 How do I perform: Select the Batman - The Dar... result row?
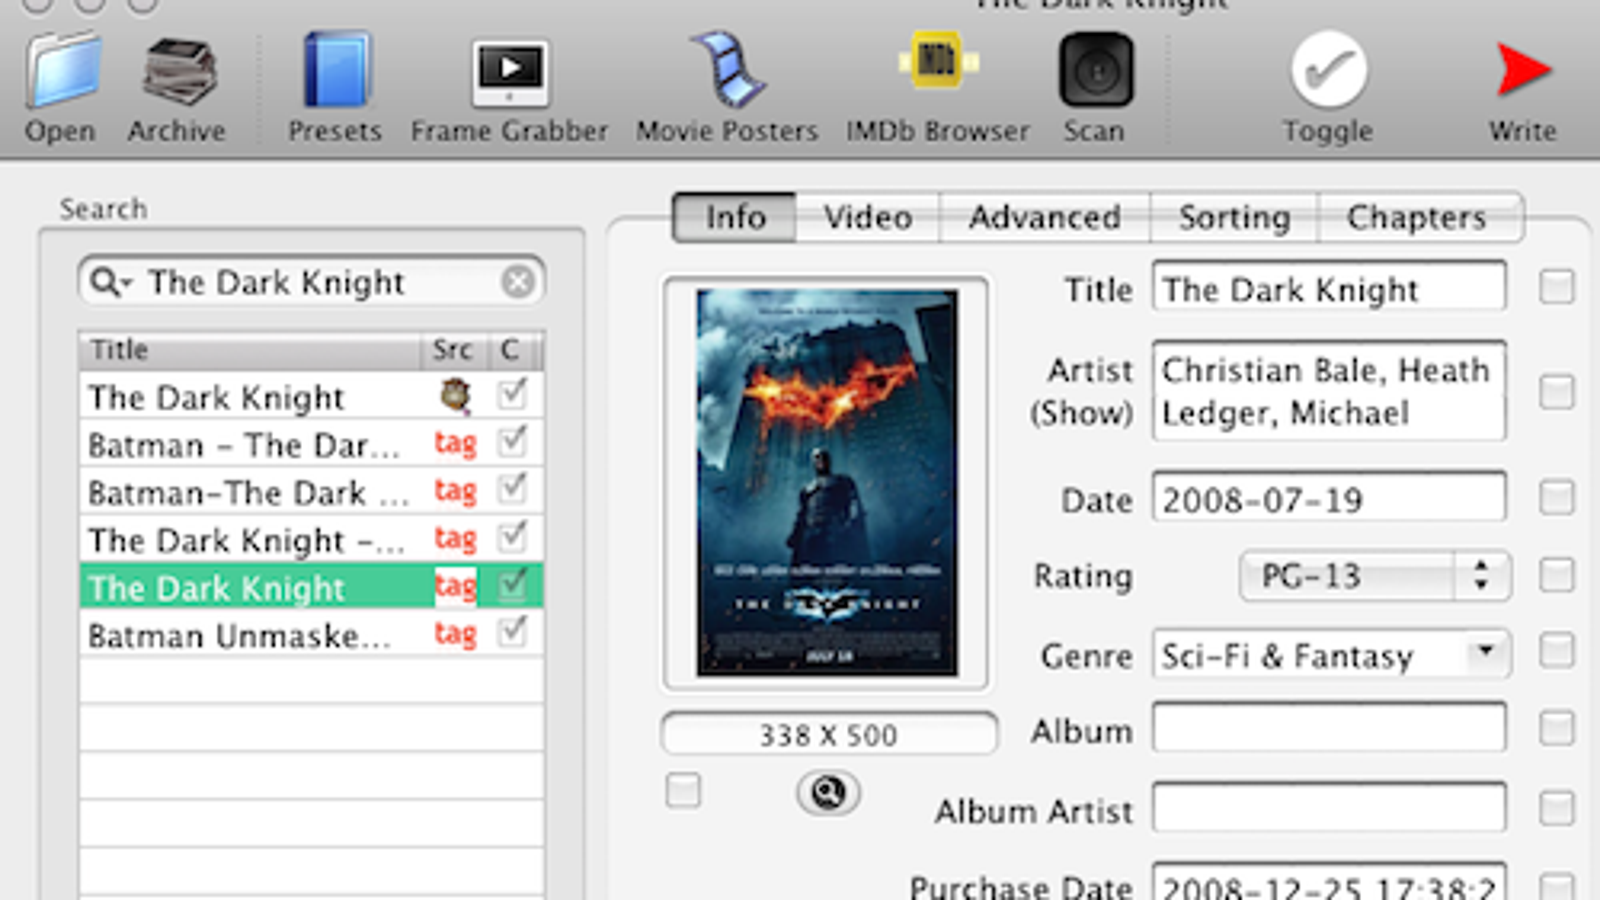(x=311, y=444)
